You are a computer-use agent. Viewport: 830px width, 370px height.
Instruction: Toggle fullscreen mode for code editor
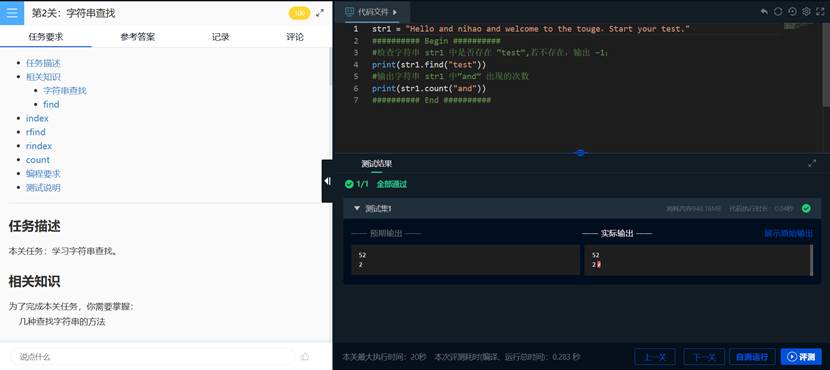coord(820,12)
